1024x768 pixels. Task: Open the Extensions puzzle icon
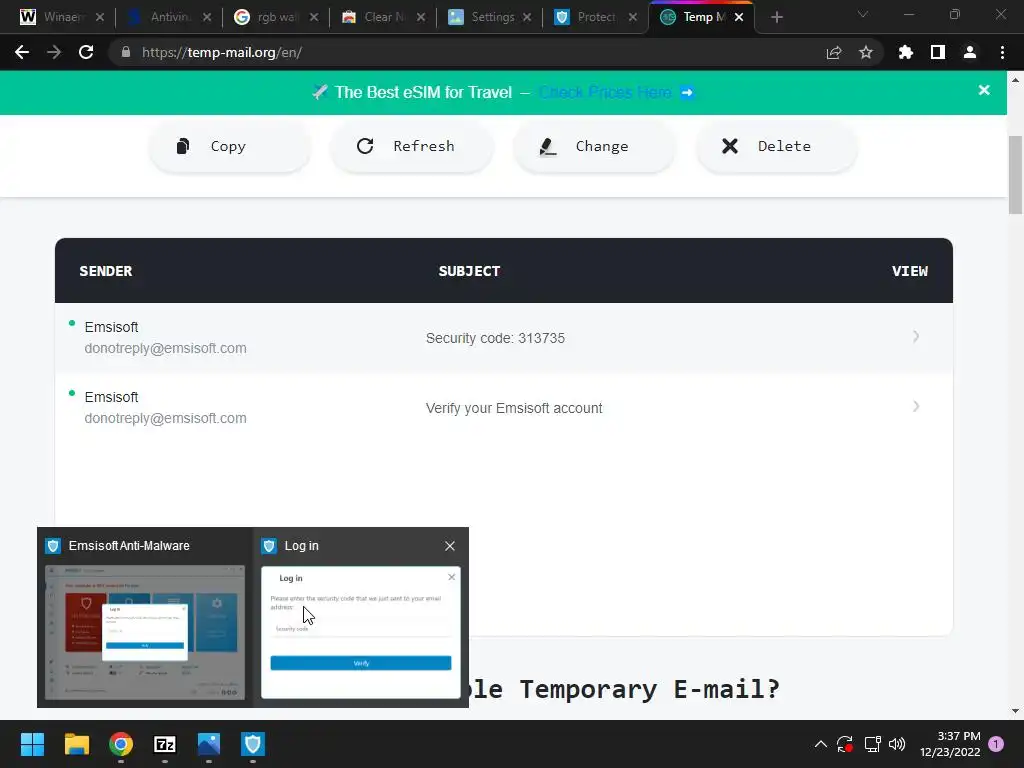pos(906,52)
